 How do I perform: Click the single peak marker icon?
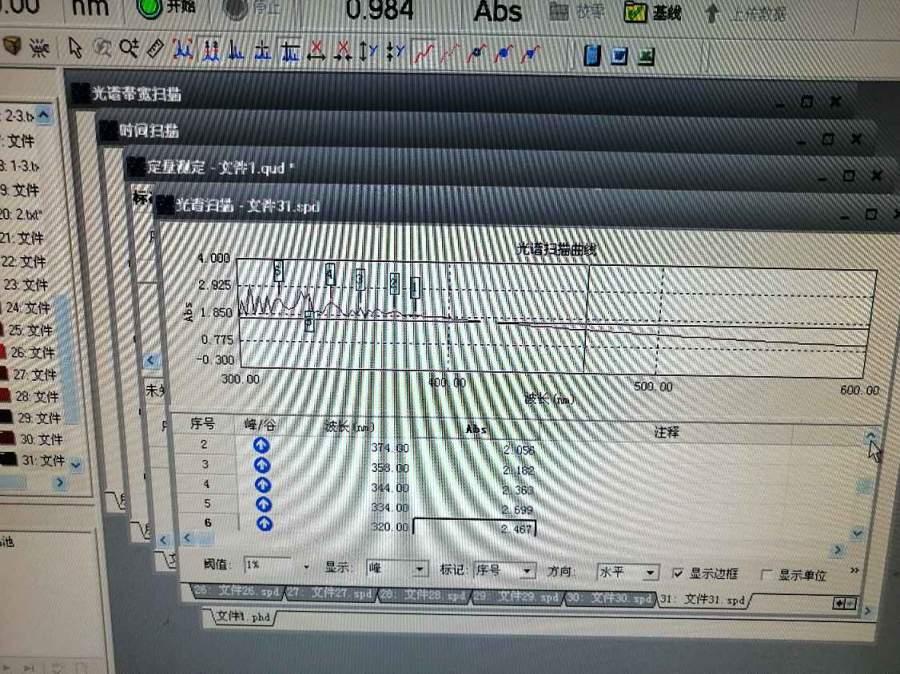click(x=236, y=51)
